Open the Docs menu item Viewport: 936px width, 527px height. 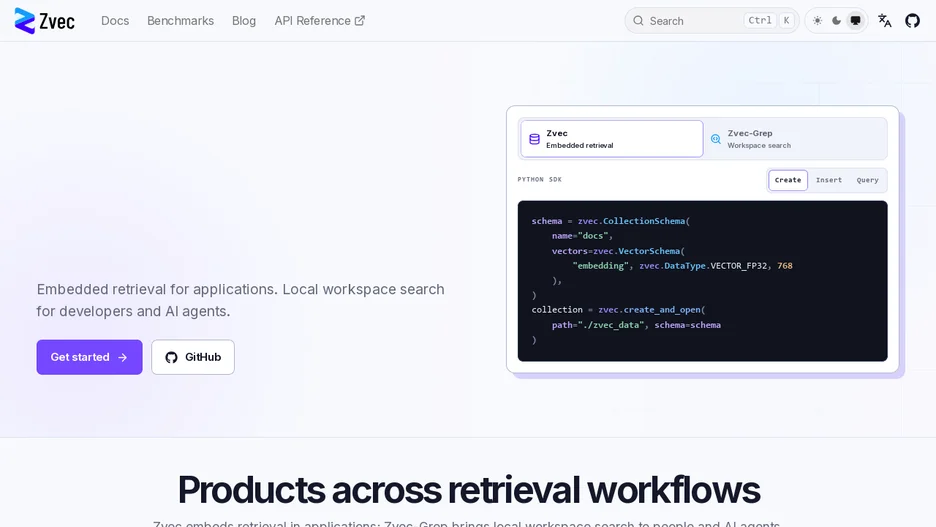[x=115, y=21]
